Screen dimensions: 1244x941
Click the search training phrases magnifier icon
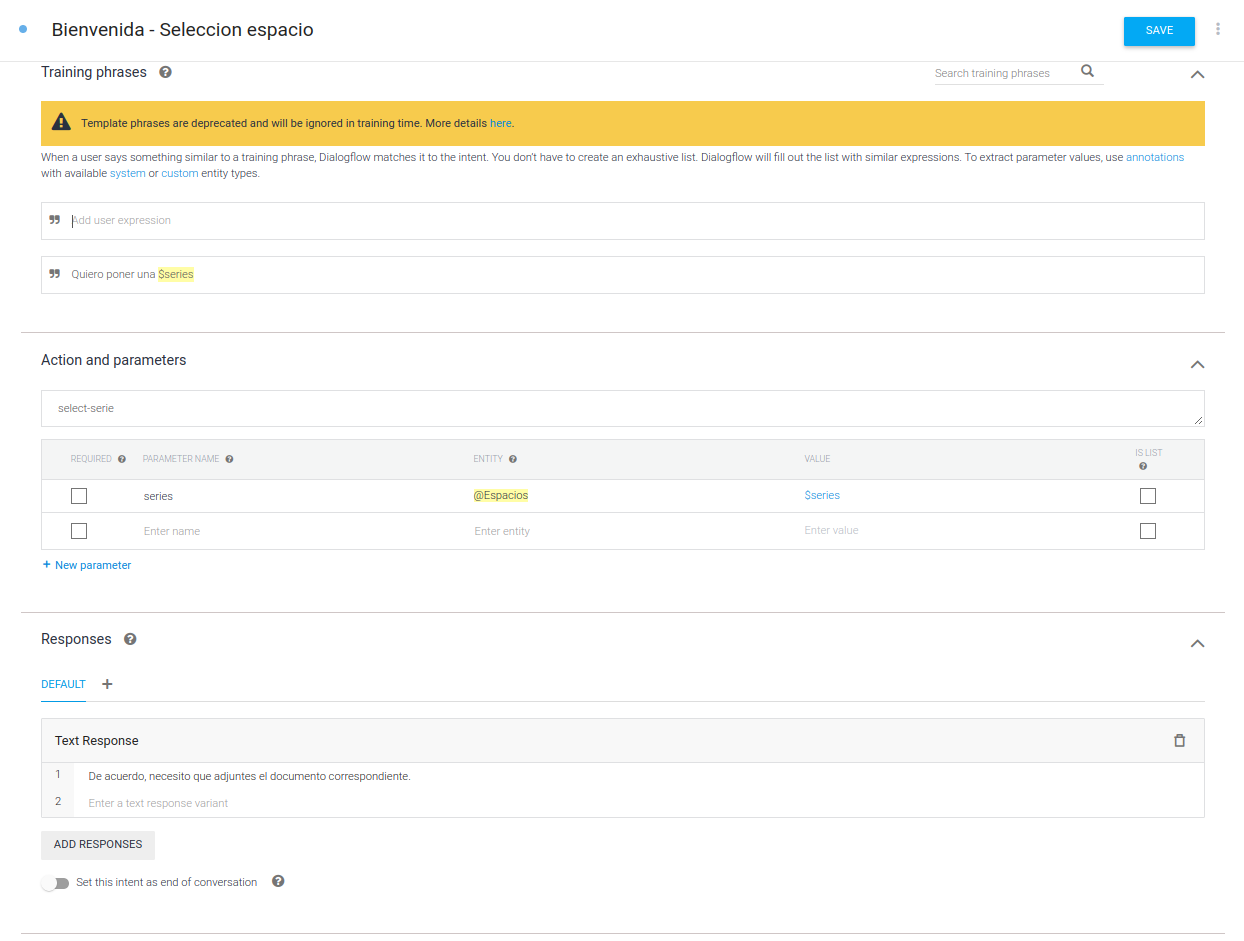pyautogui.click(x=1087, y=71)
